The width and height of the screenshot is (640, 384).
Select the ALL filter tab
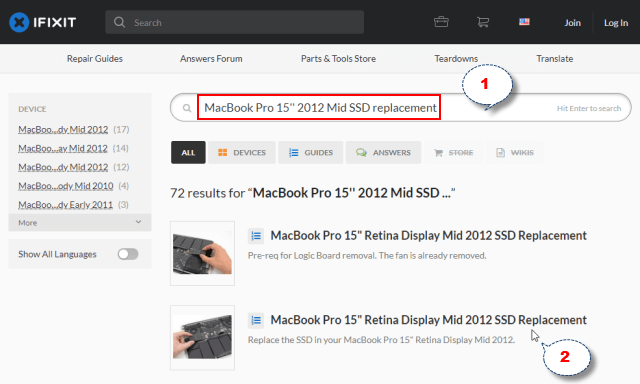click(188, 153)
